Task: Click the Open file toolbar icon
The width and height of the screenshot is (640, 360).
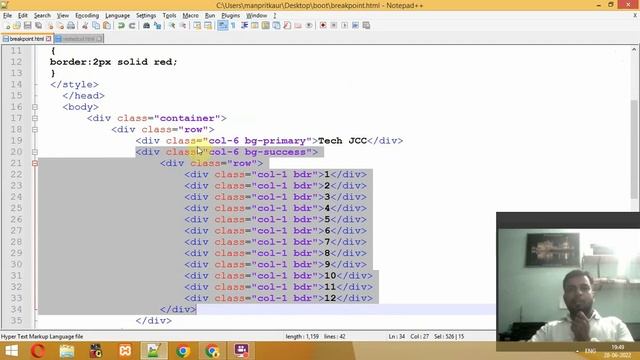Action: 17,26
